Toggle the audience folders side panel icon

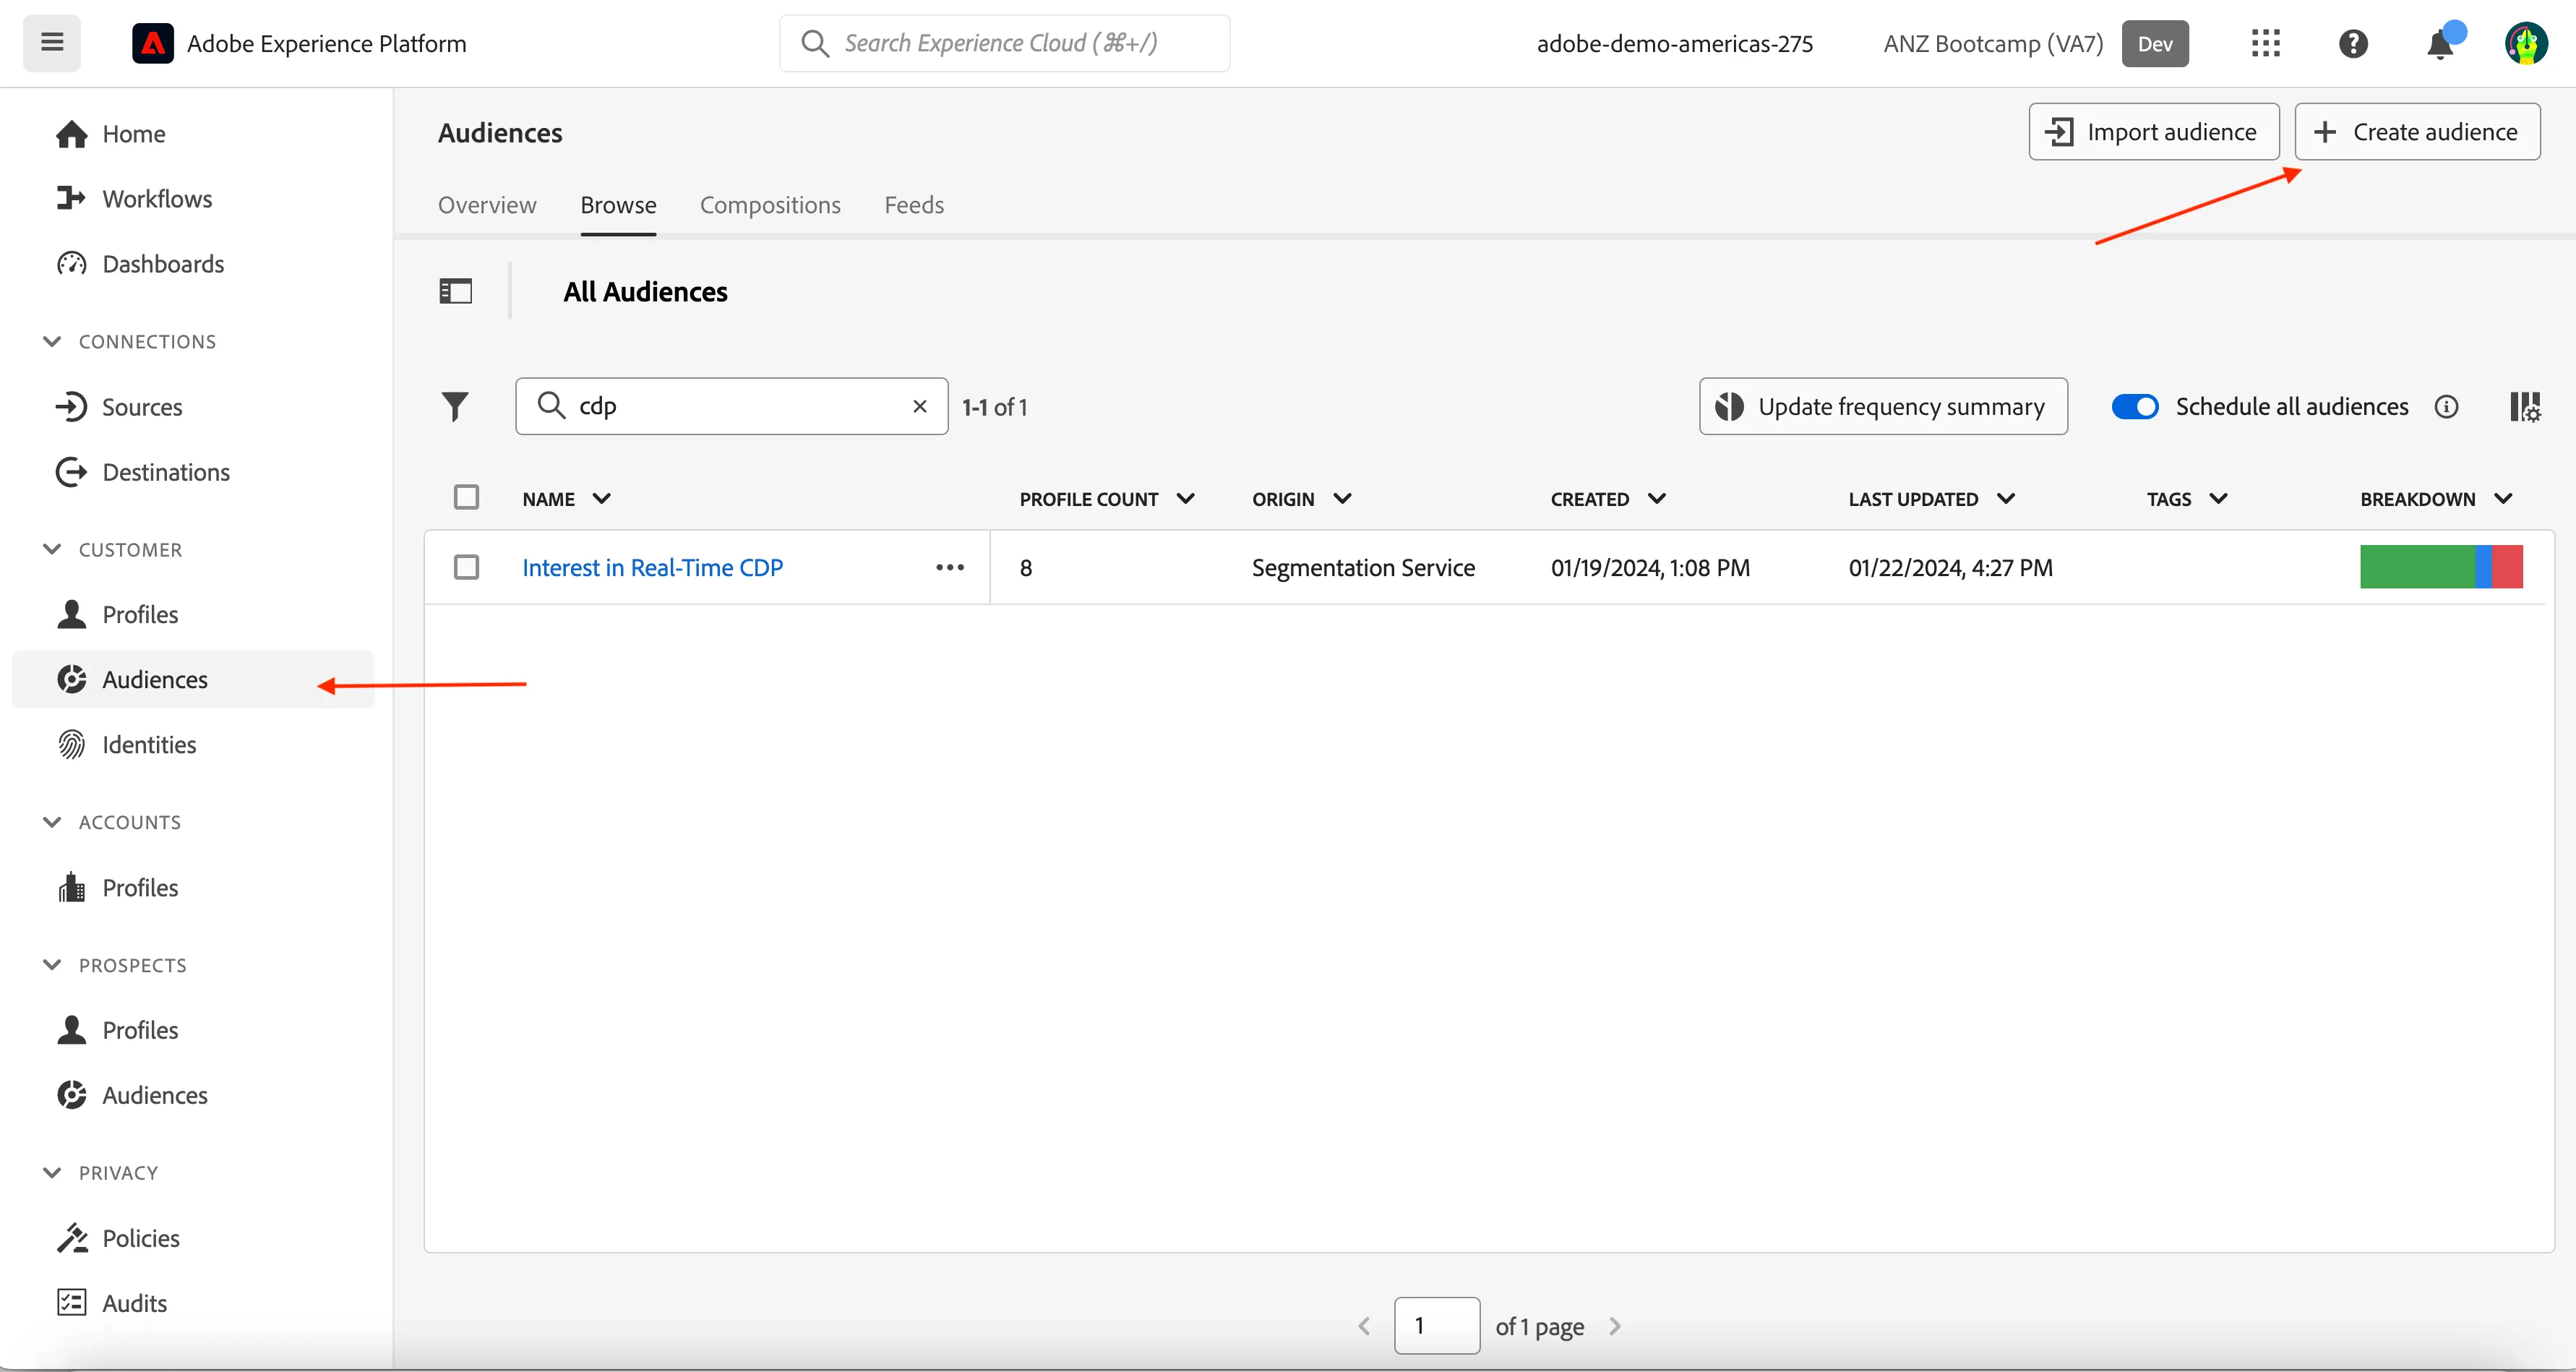click(456, 291)
